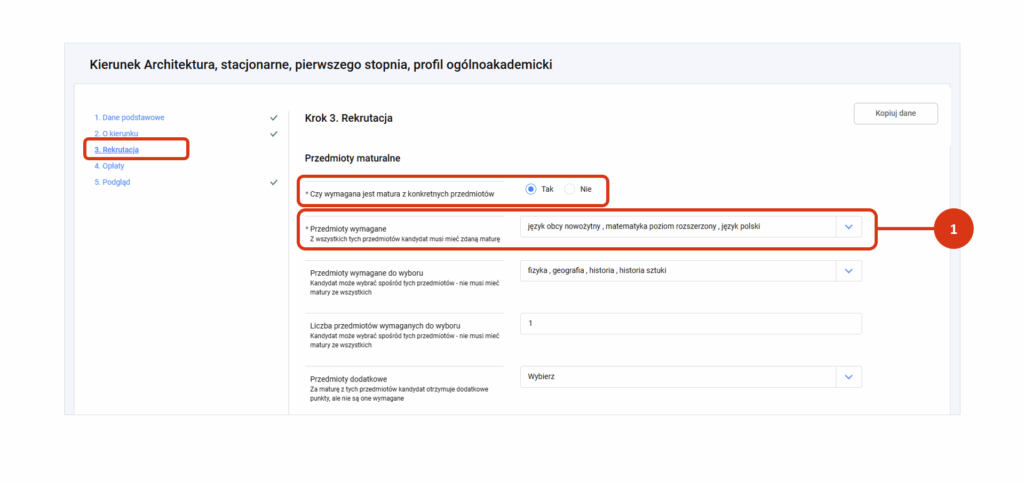Image resolution: width=1024 pixels, height=485 pixels.
Task: Click the checkmark beside Podgląd step
Action: click(274, 183)
